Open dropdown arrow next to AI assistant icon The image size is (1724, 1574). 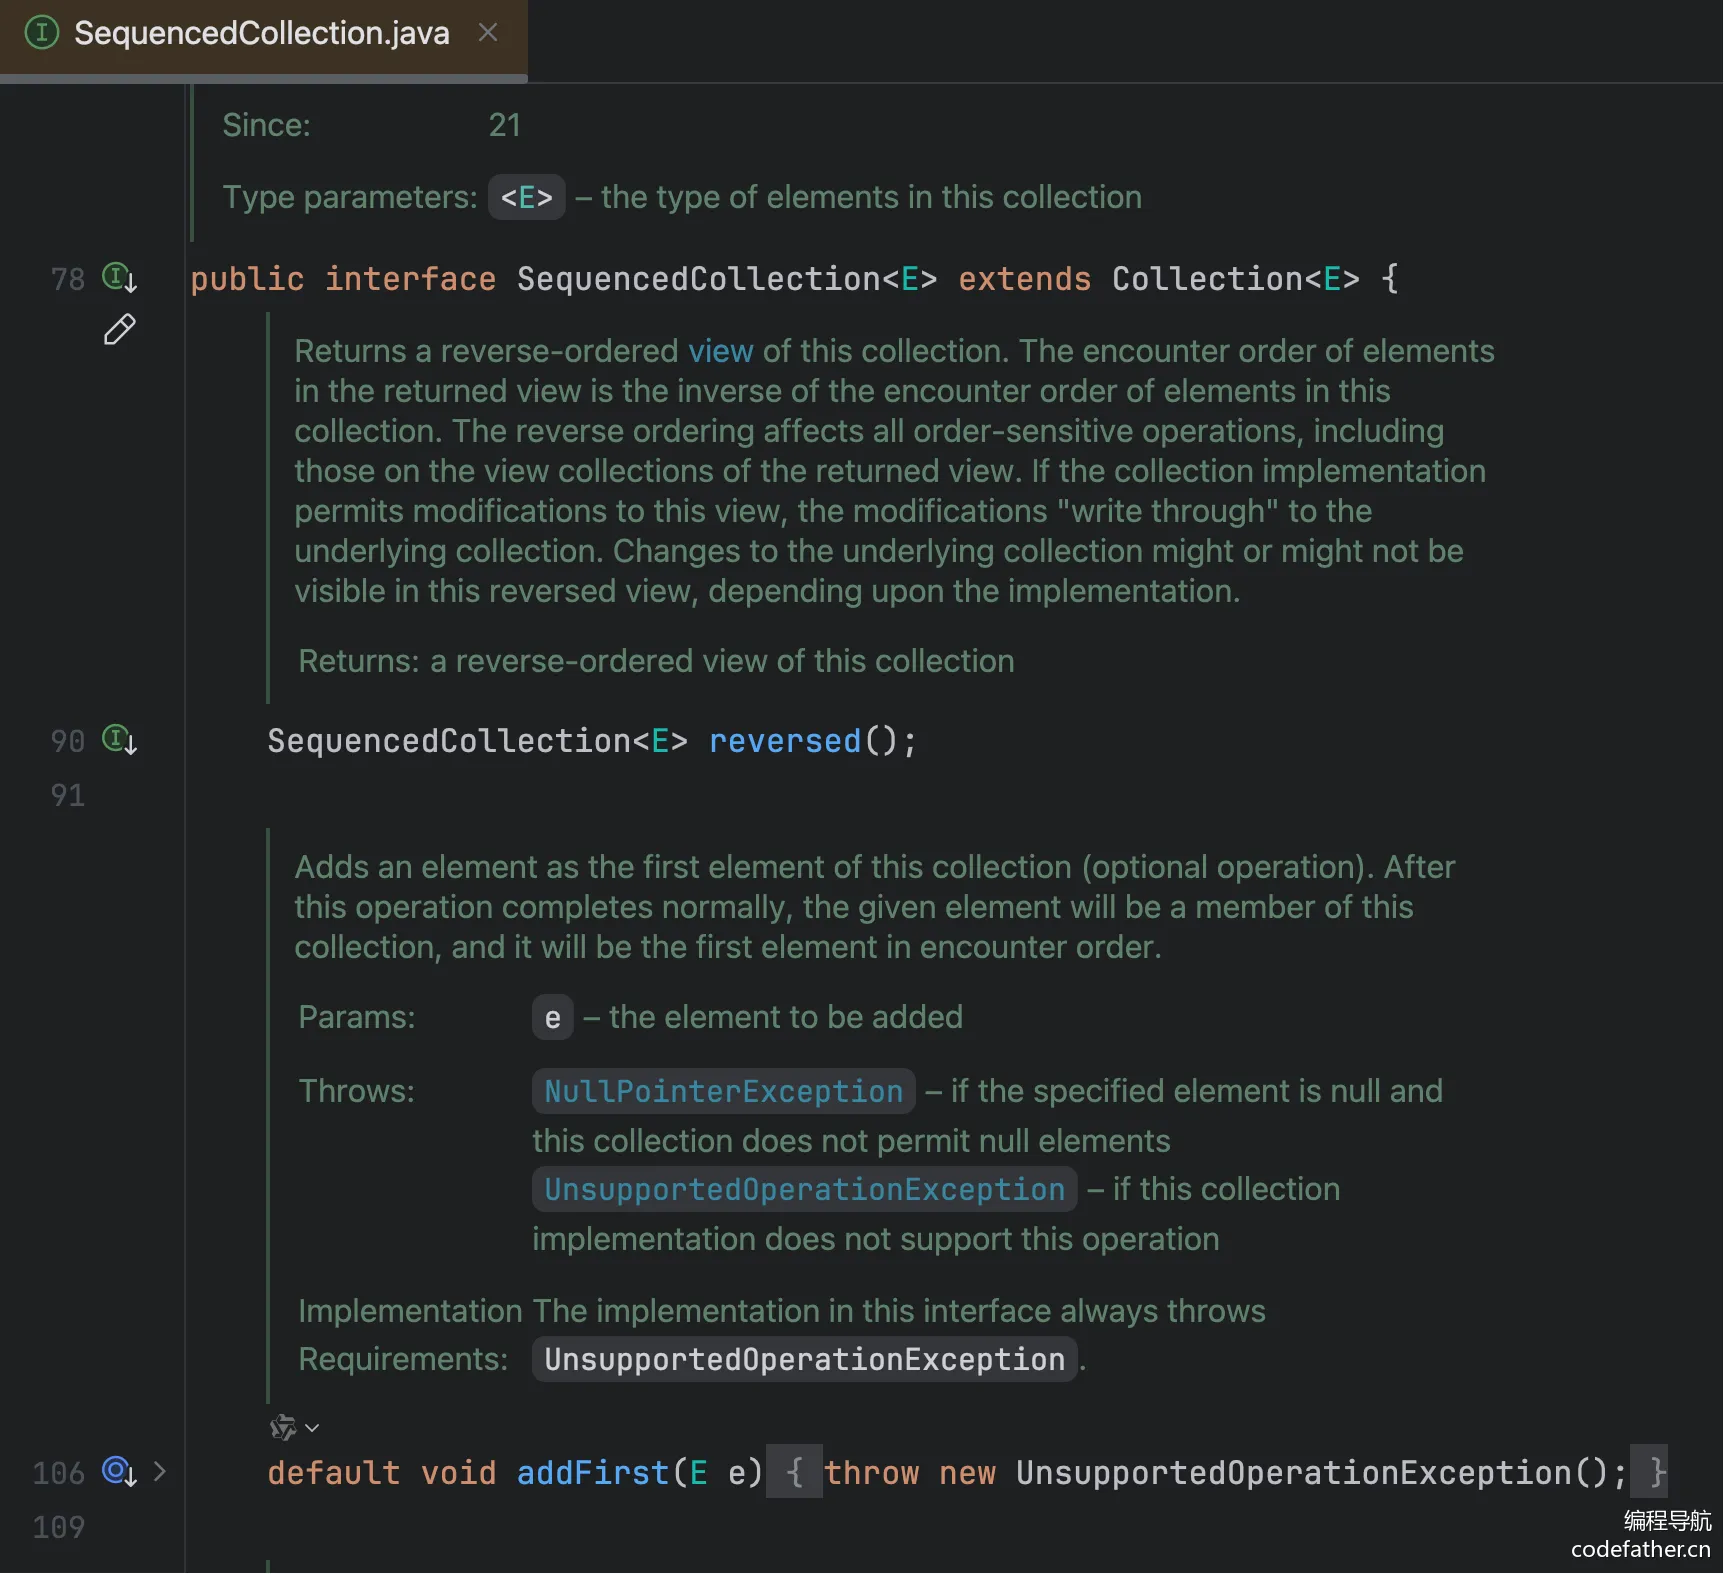(x=312, y=1428)
